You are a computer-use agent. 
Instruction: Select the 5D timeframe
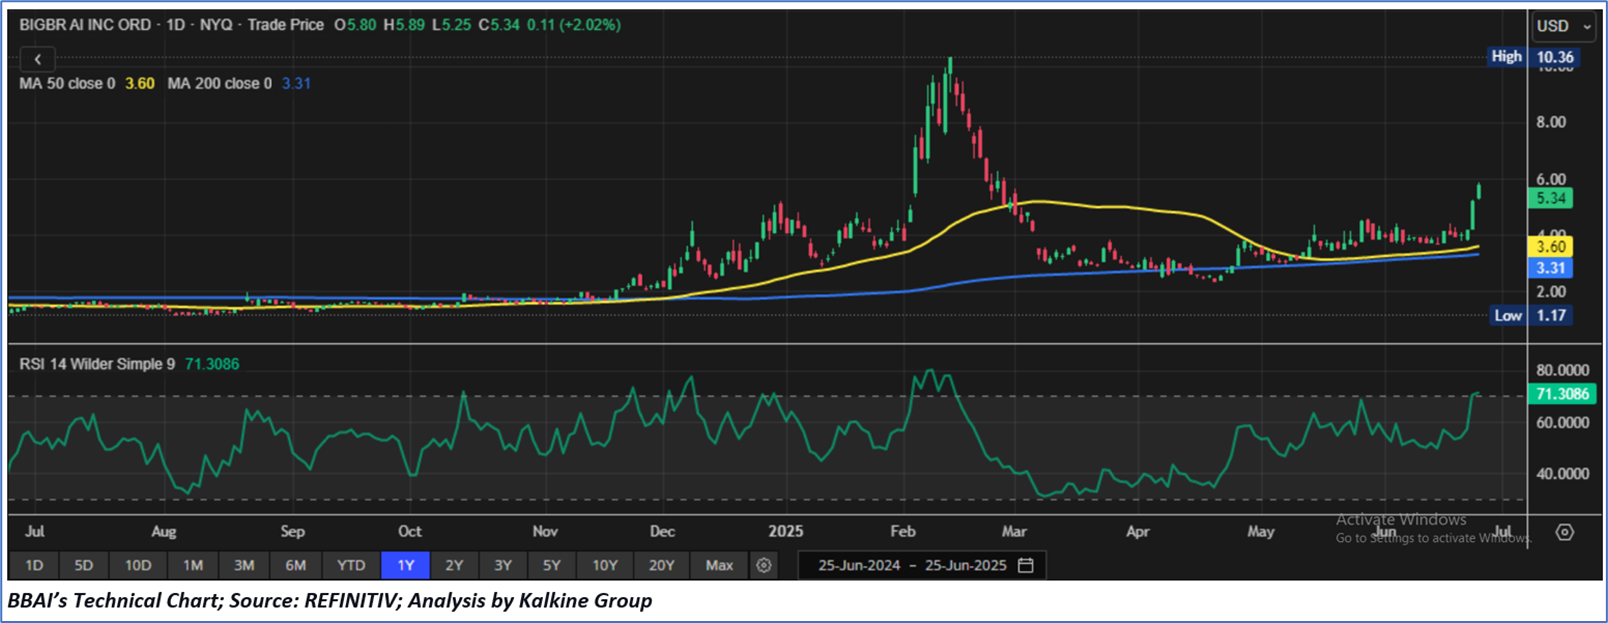click(84, 565)
